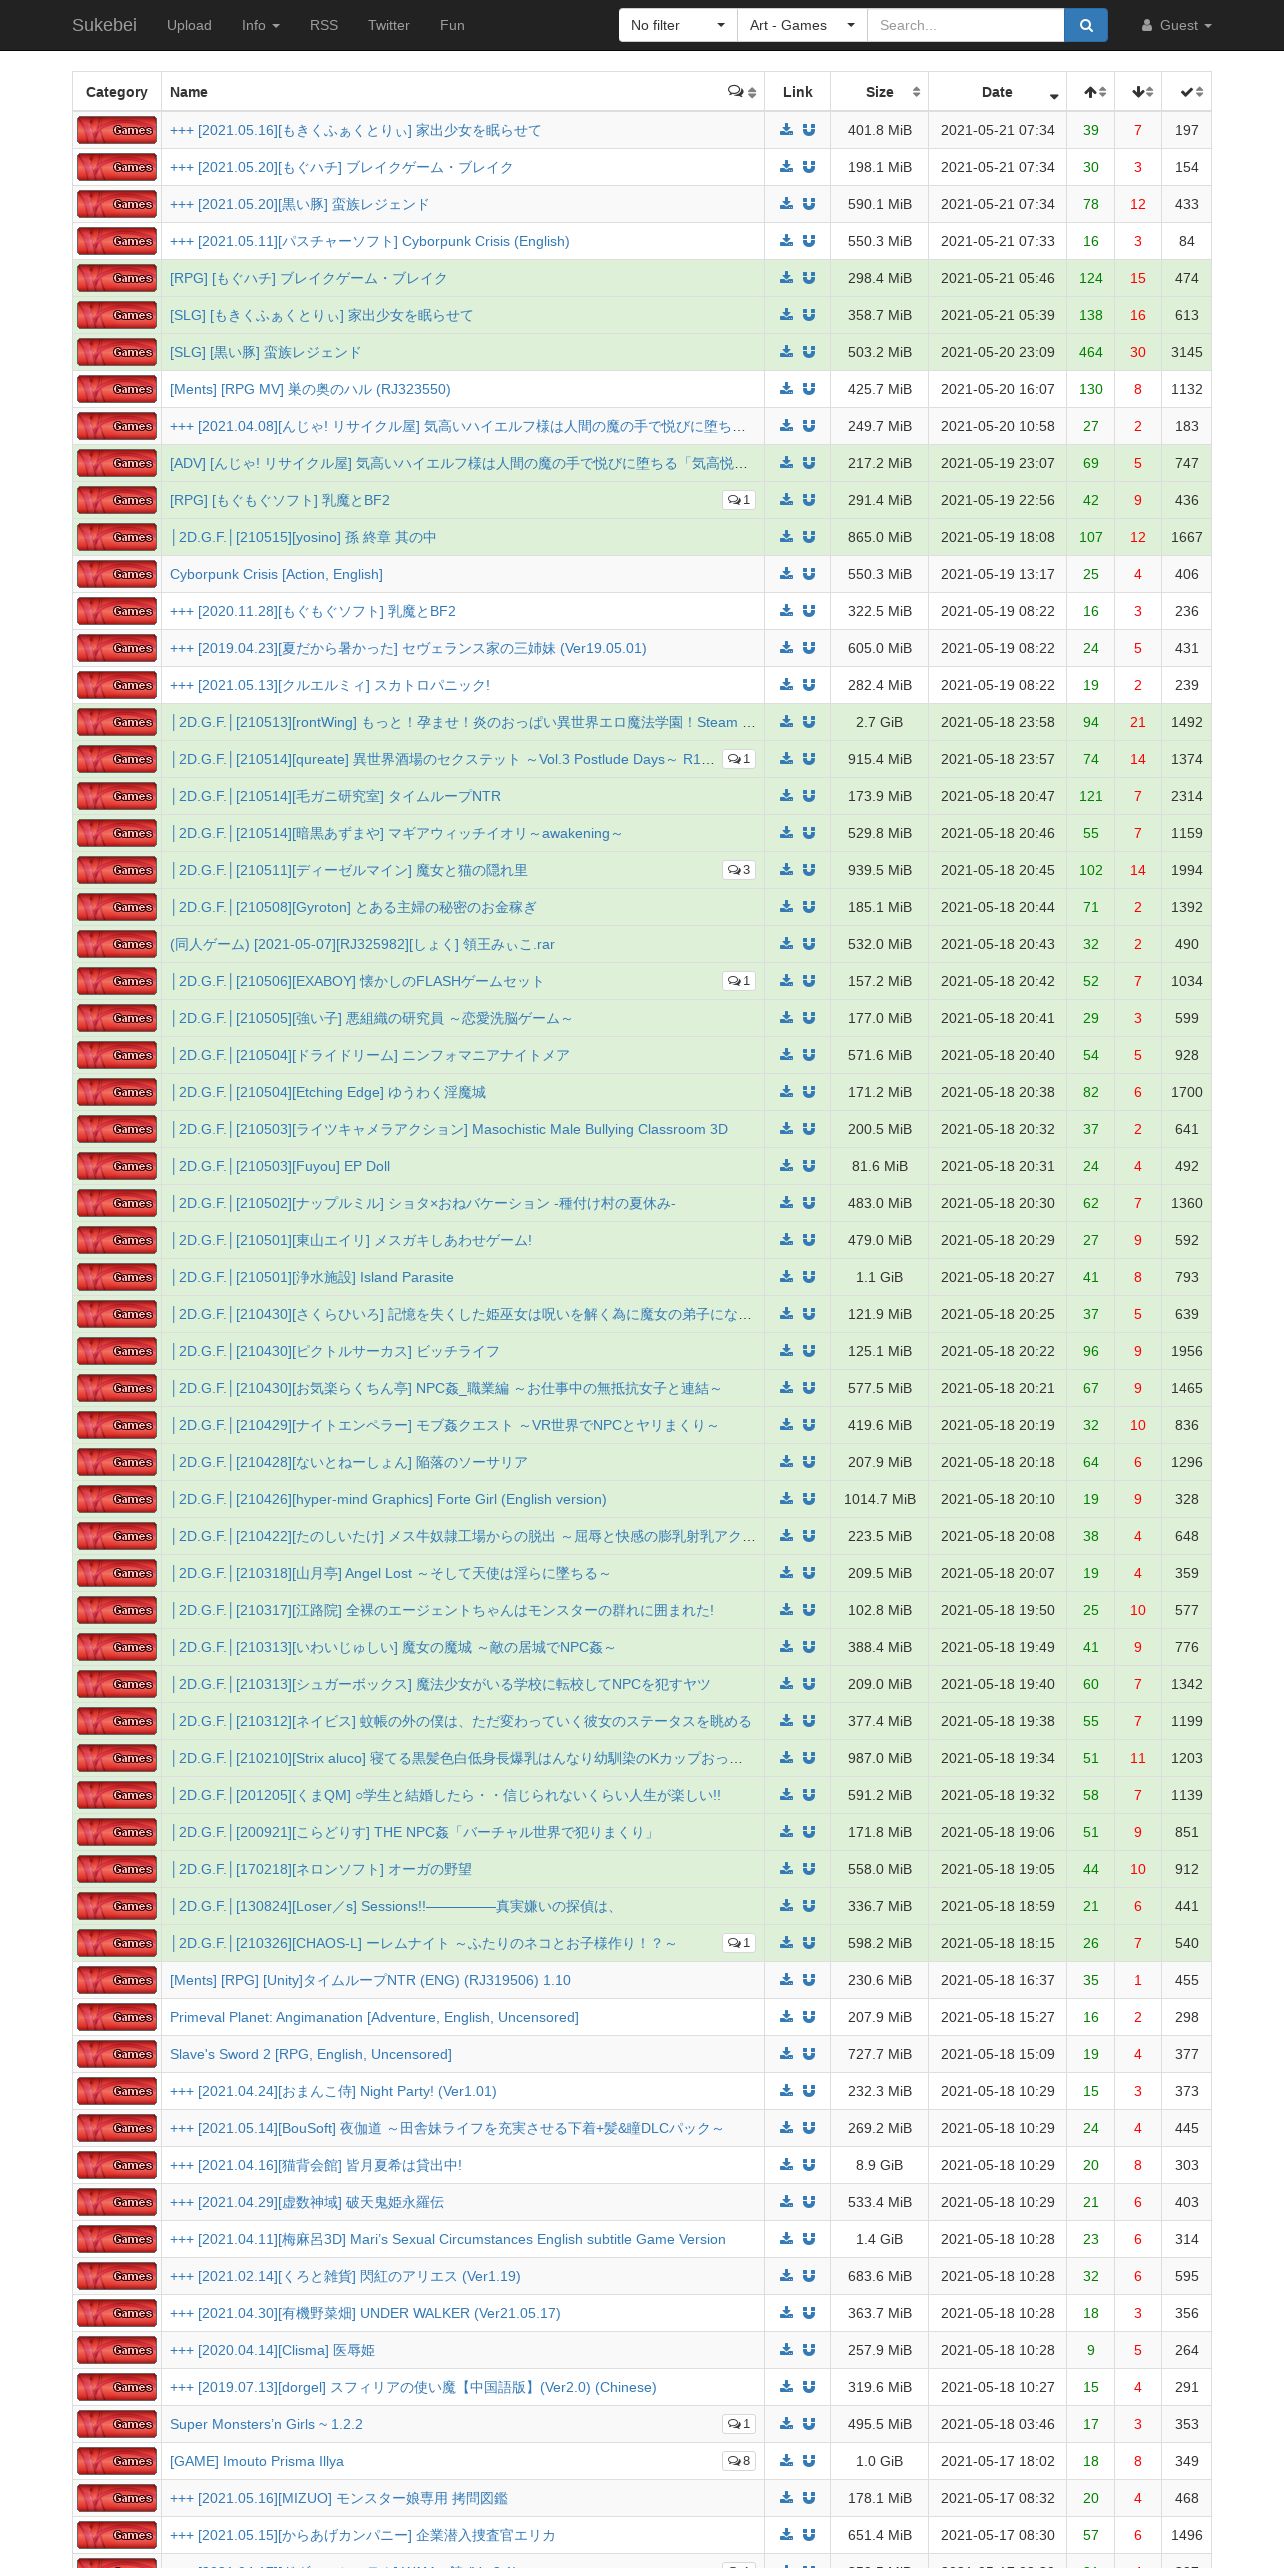
Task: Expand the Info menu
Action: 261,25
